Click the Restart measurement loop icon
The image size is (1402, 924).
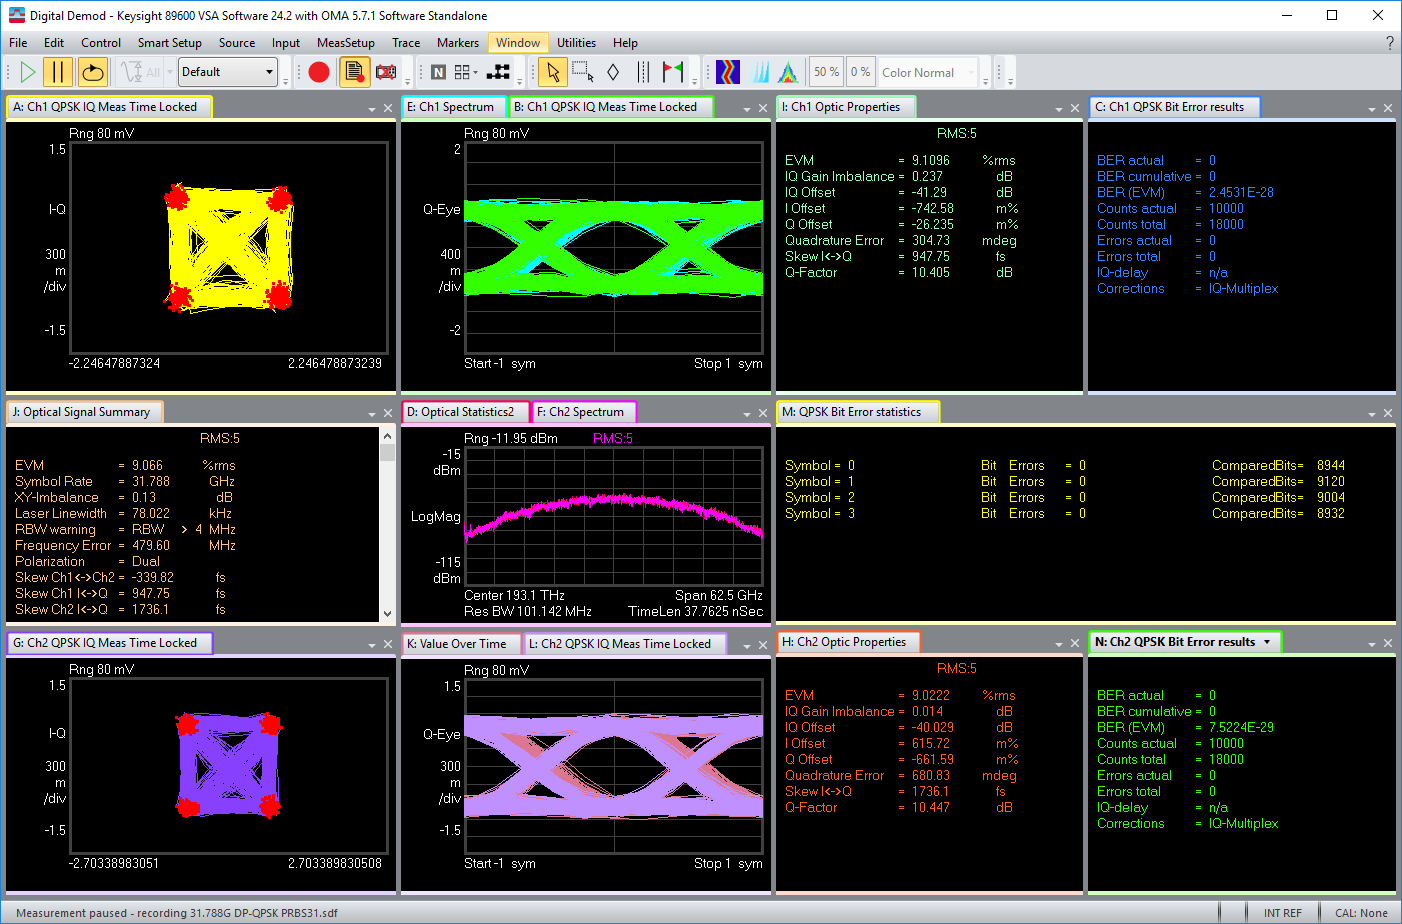coord(92,72)
